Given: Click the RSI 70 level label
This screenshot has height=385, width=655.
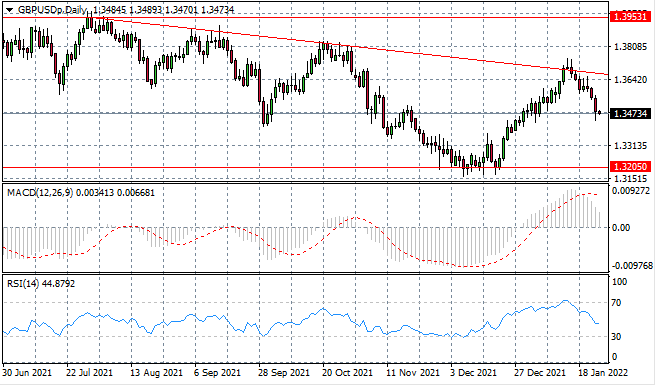Looking at the screenshot, I should tap(617, 303).
